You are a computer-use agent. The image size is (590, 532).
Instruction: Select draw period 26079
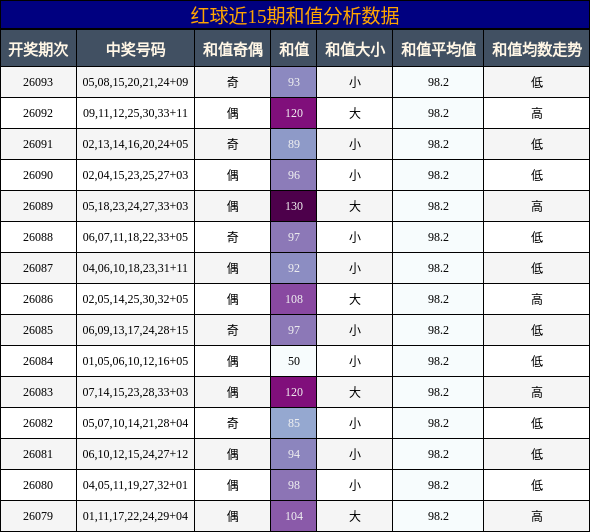(x=38, y=516)
